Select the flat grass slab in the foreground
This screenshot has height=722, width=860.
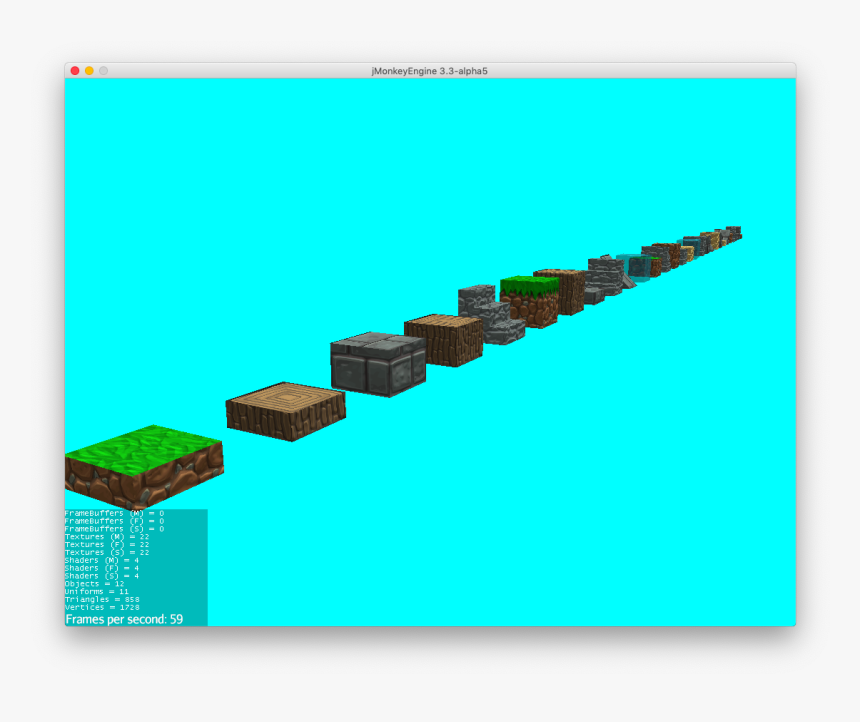144,466
